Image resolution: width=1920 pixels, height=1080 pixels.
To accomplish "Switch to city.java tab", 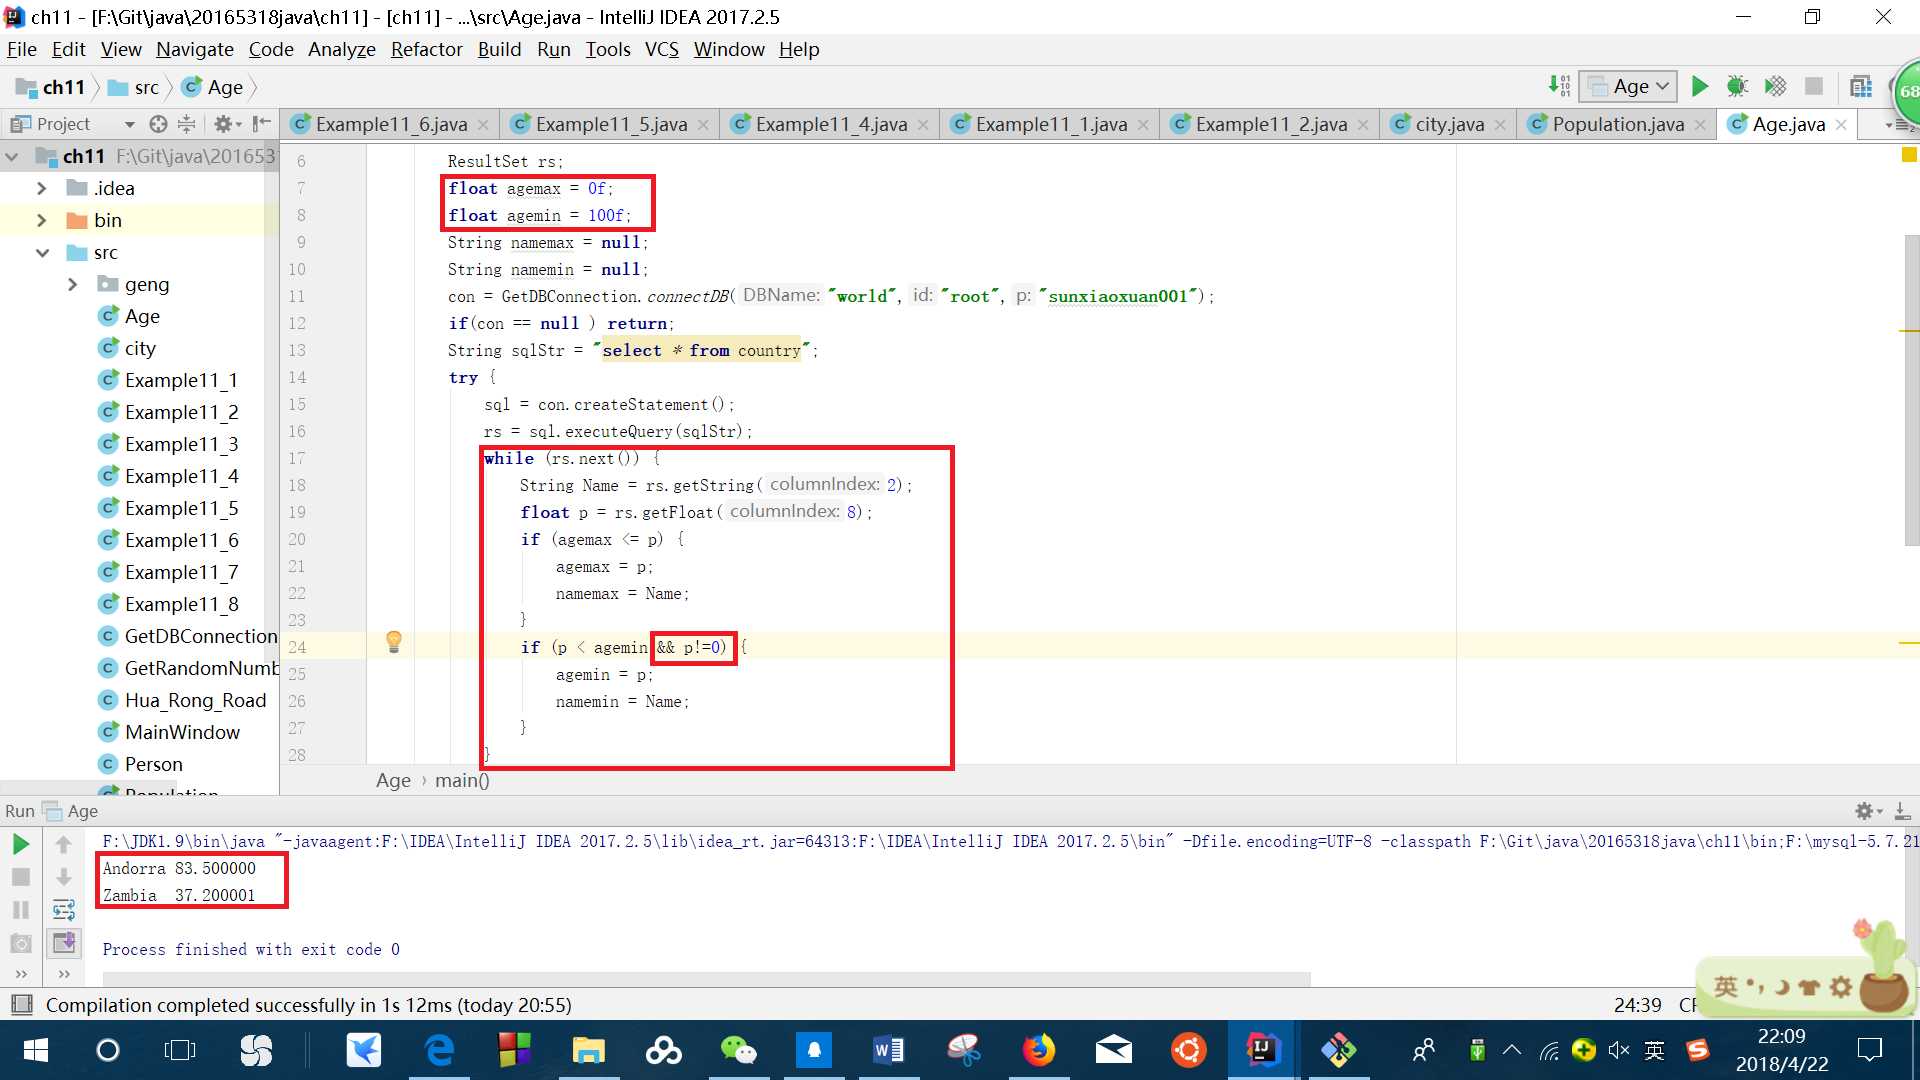I will 1449,125.
